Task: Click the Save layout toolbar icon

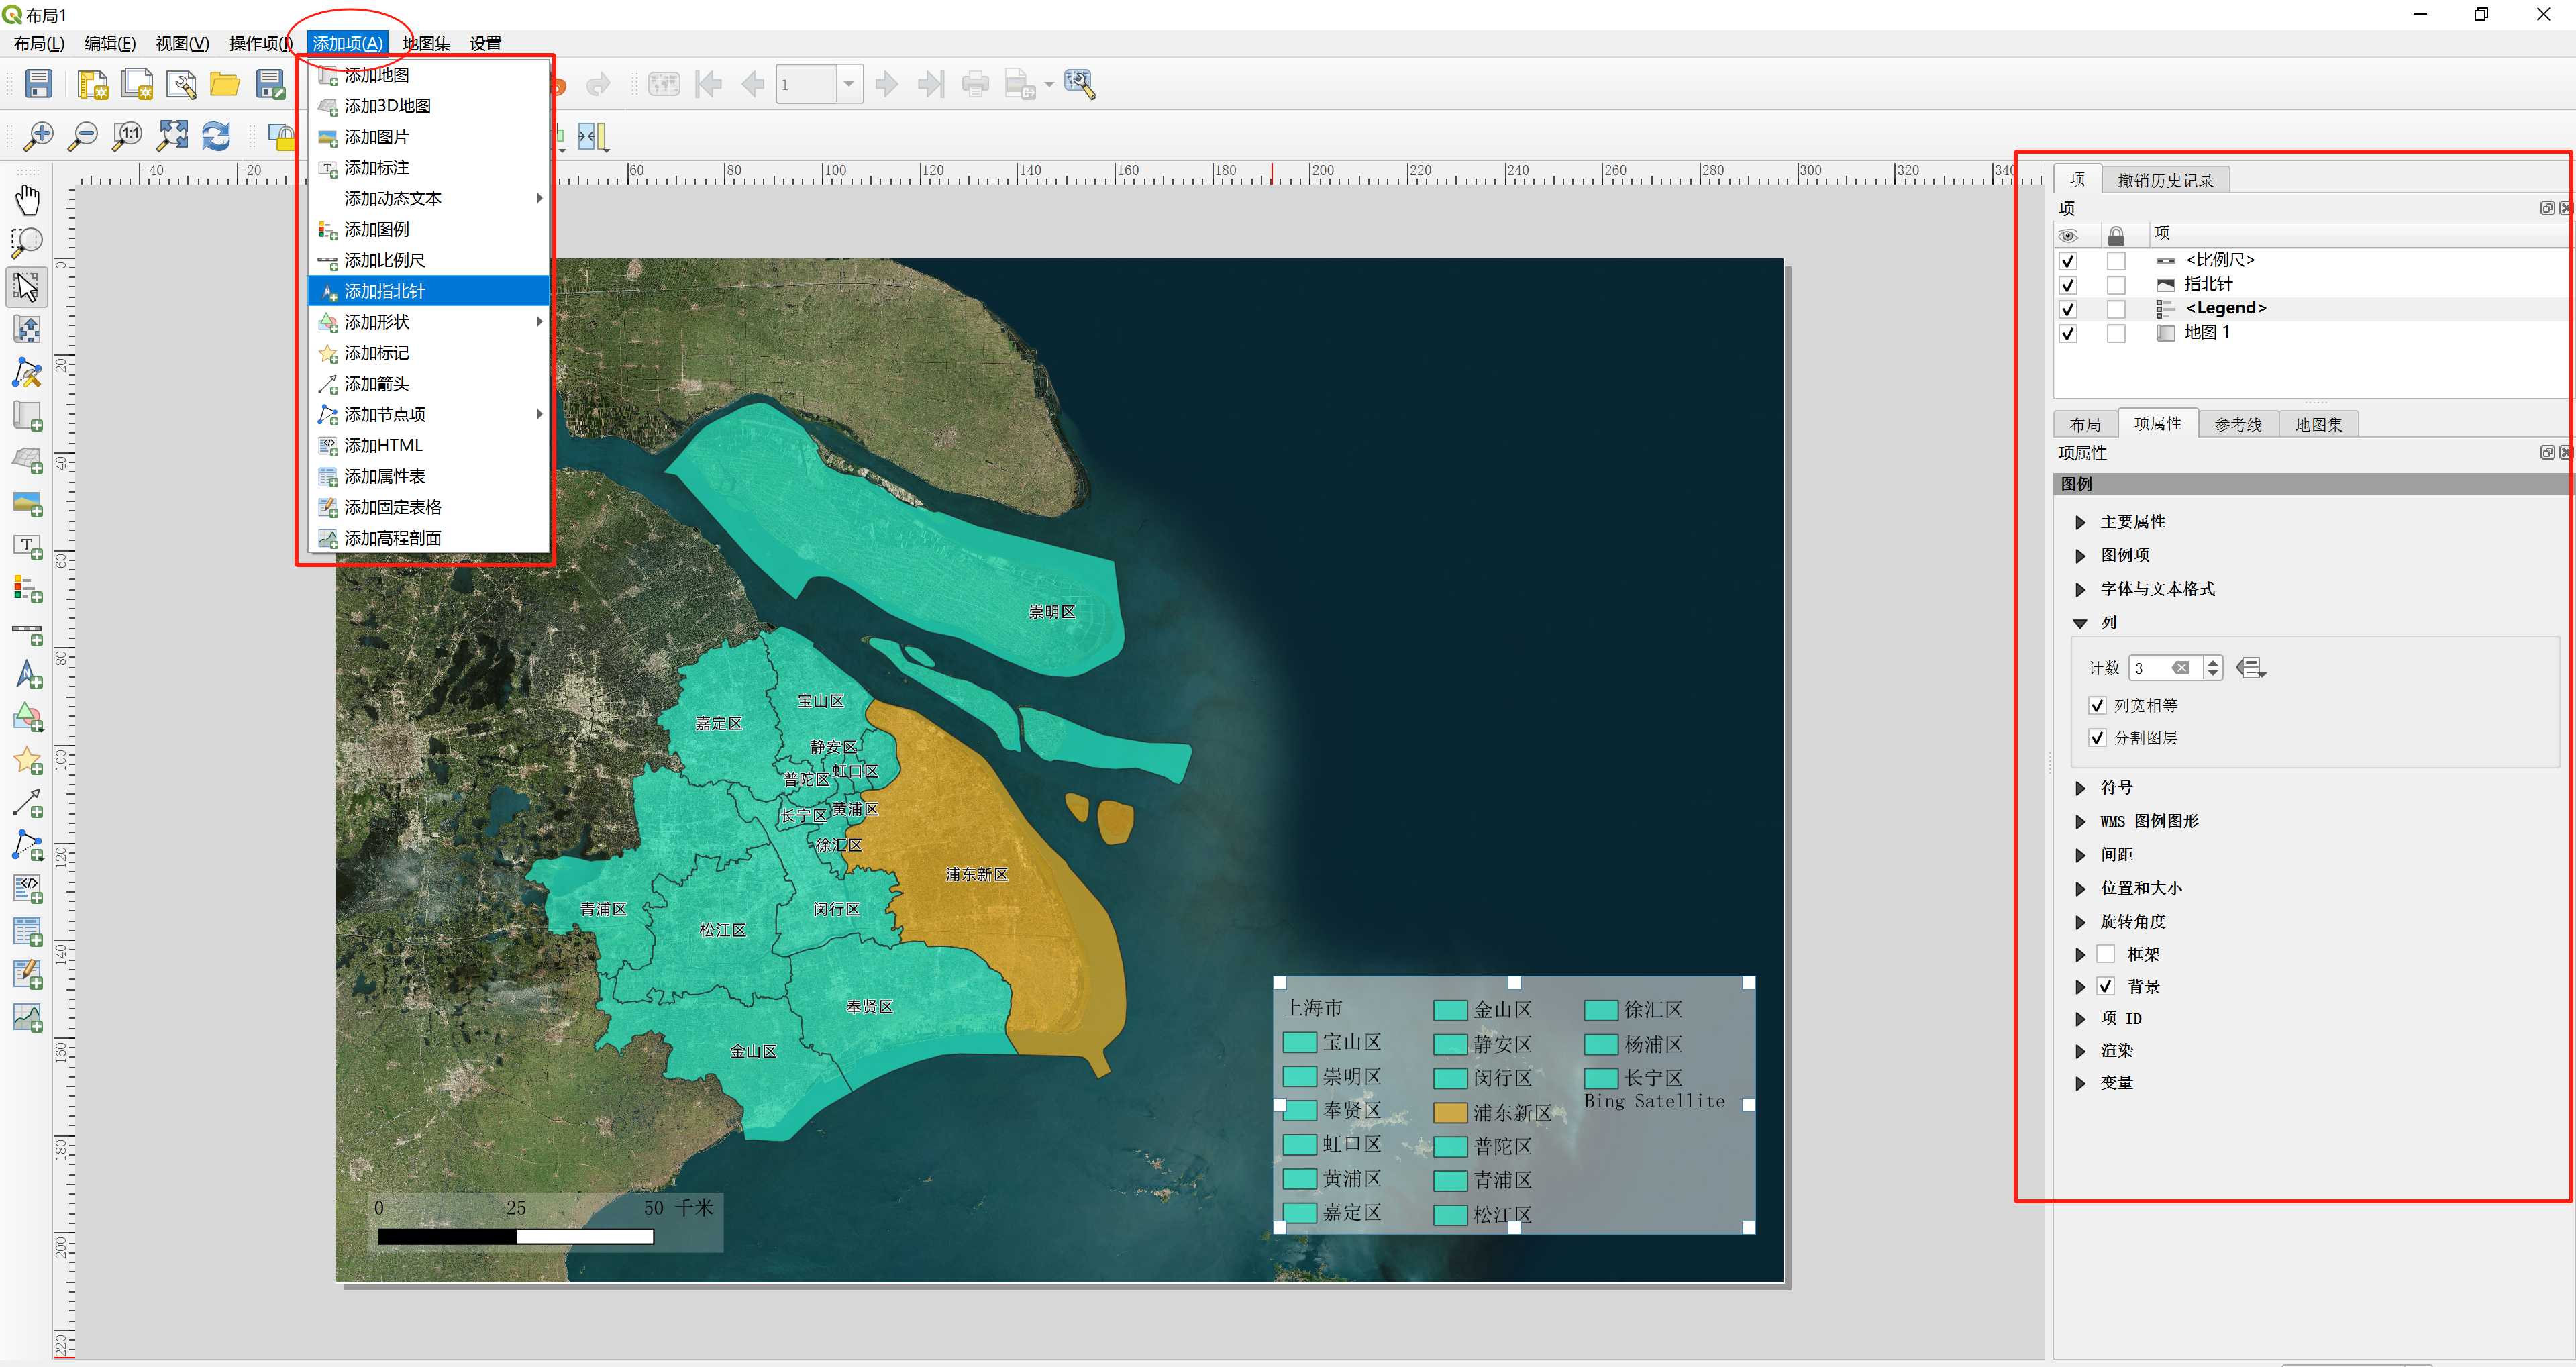Action: coord(39,84)
